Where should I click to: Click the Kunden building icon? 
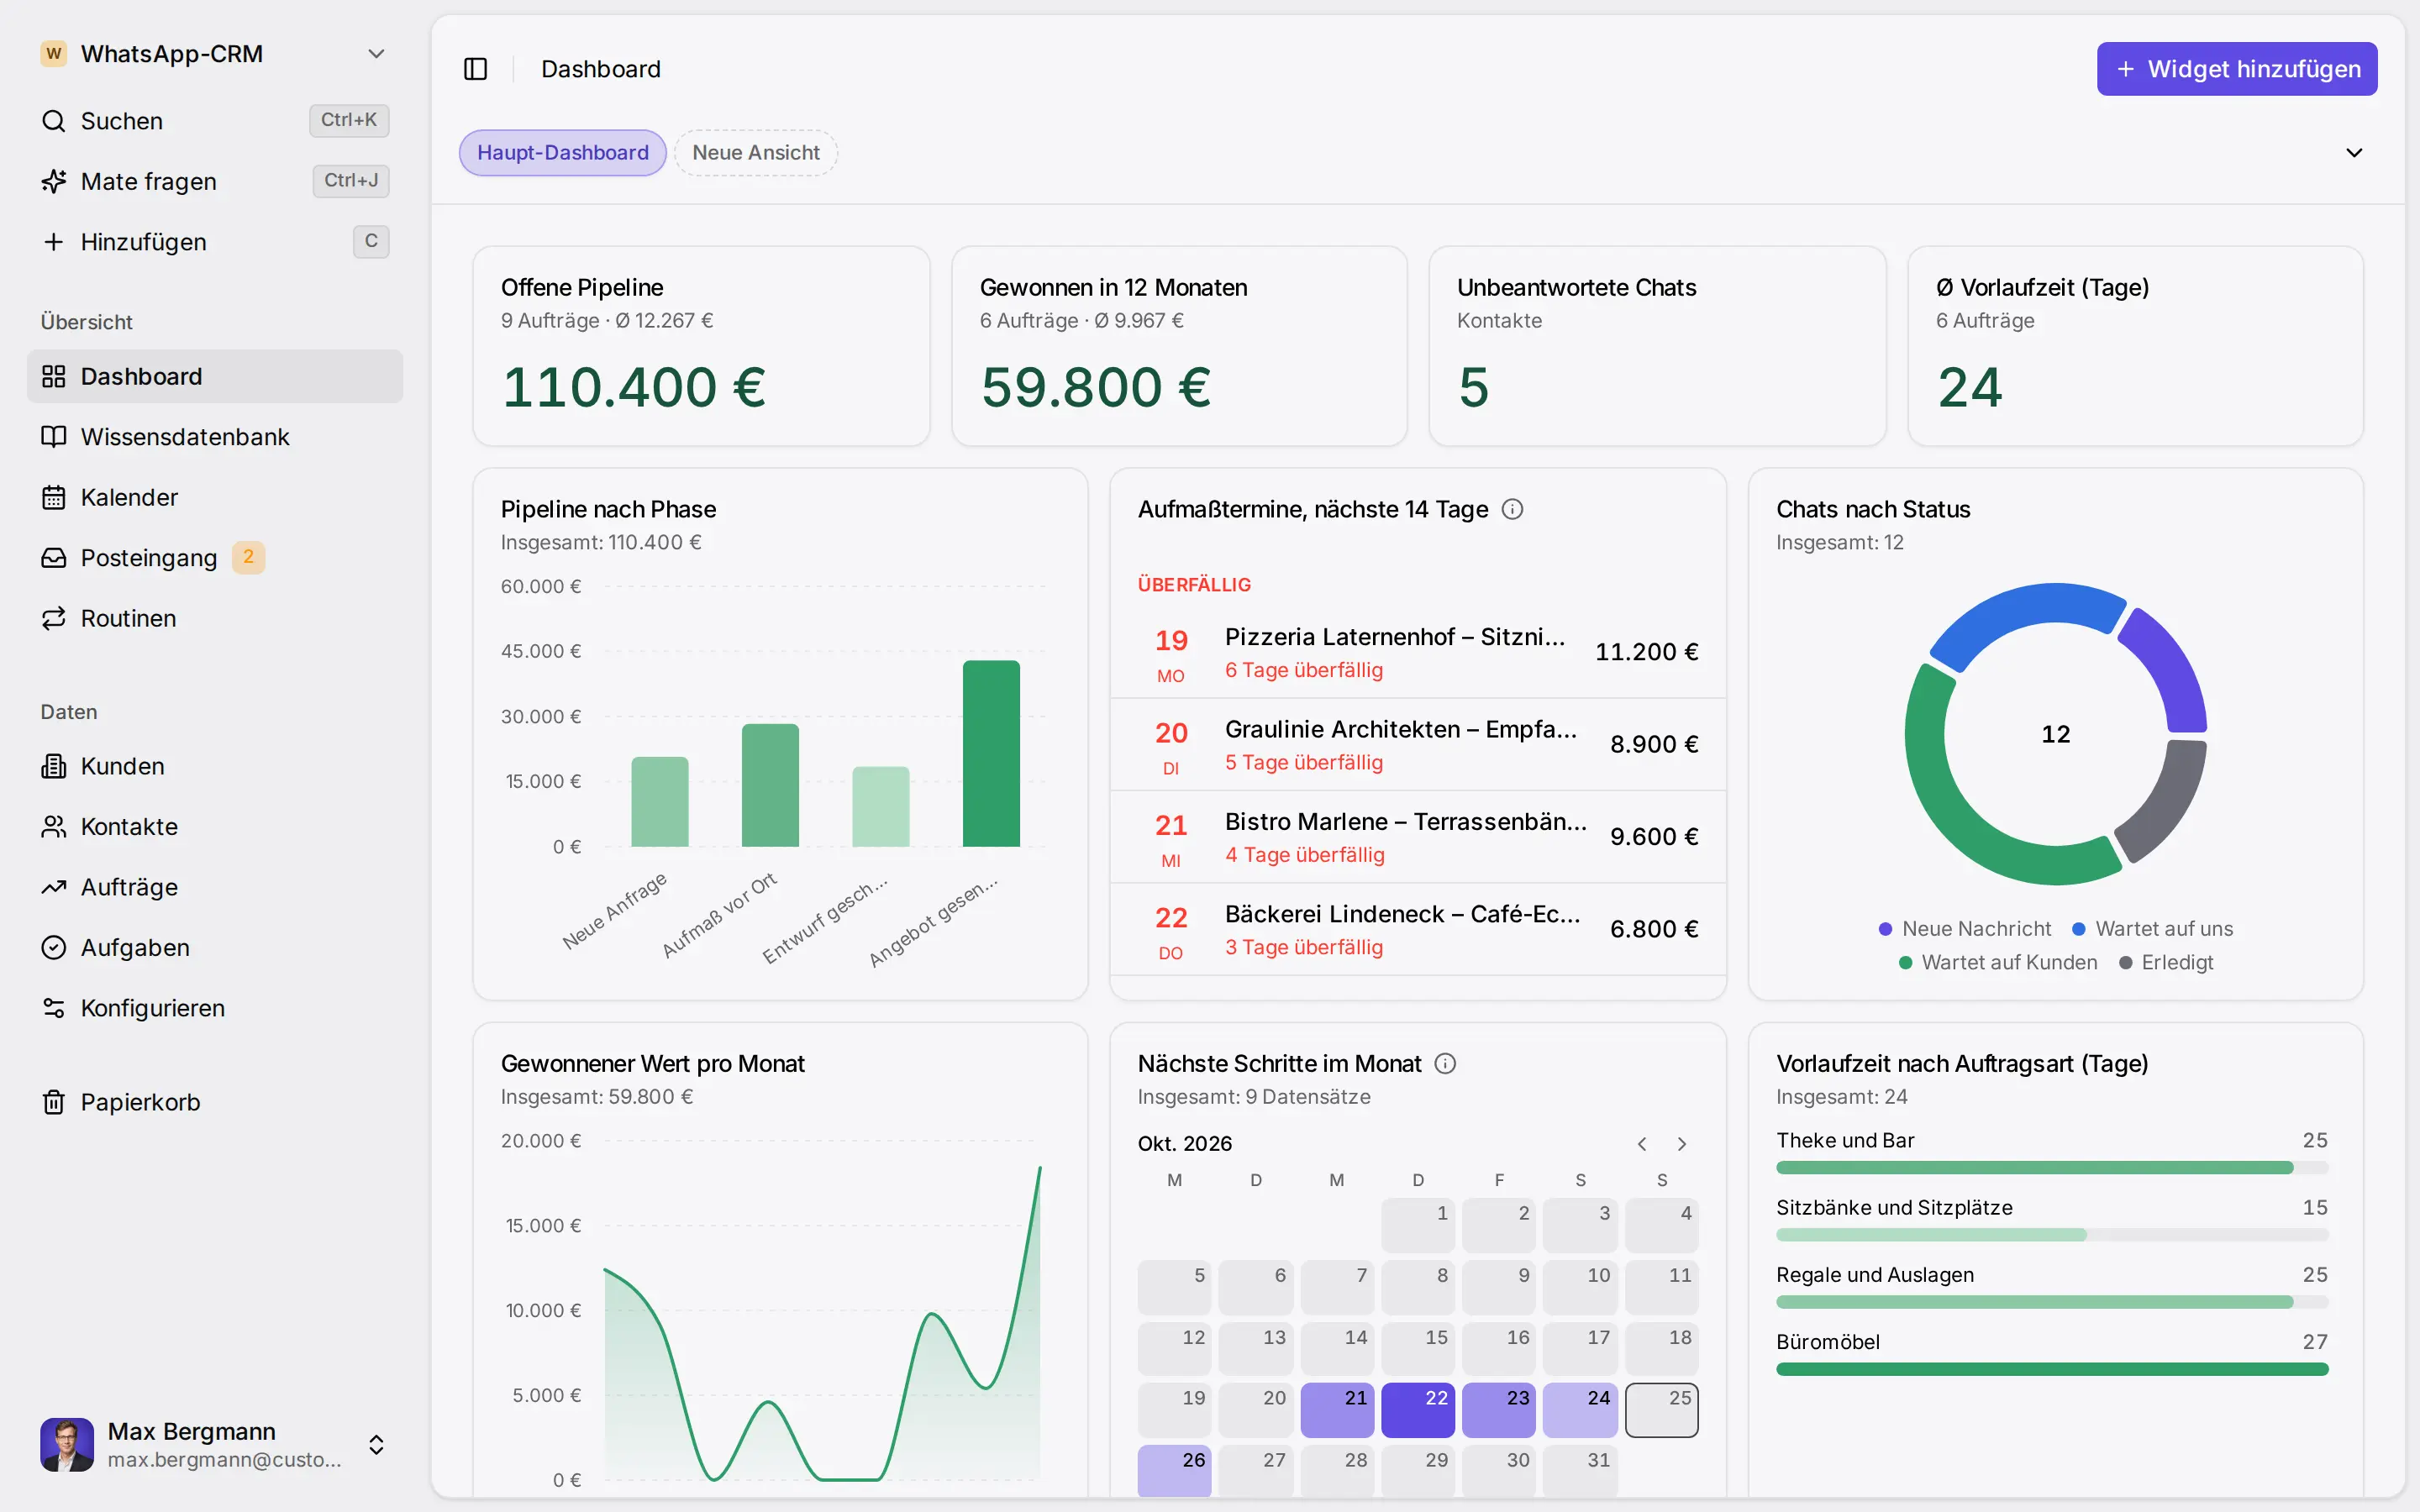[53, 766]
